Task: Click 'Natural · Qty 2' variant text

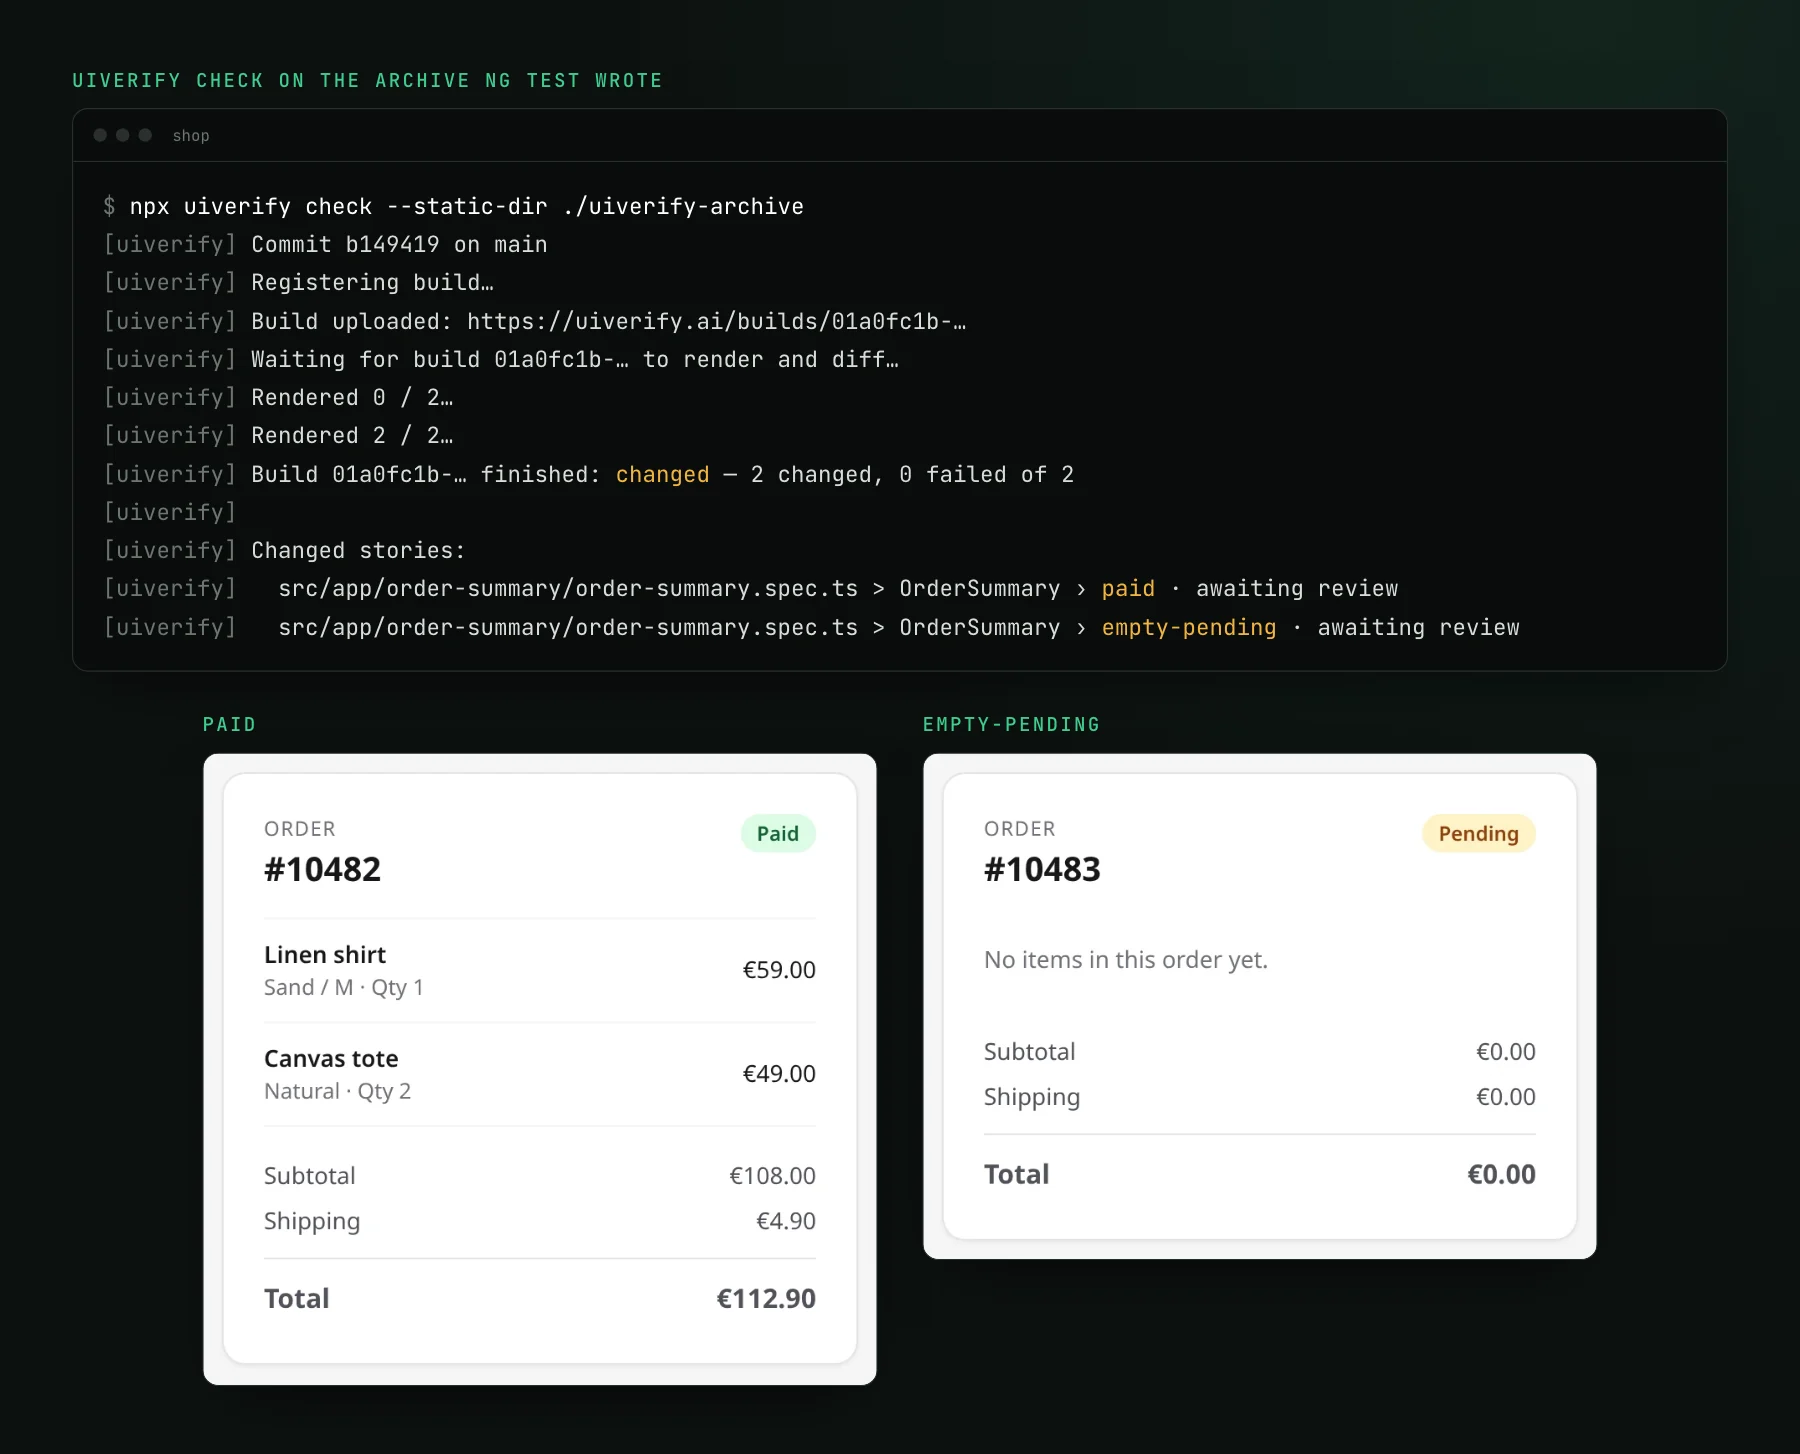Action: point(338,1091)
